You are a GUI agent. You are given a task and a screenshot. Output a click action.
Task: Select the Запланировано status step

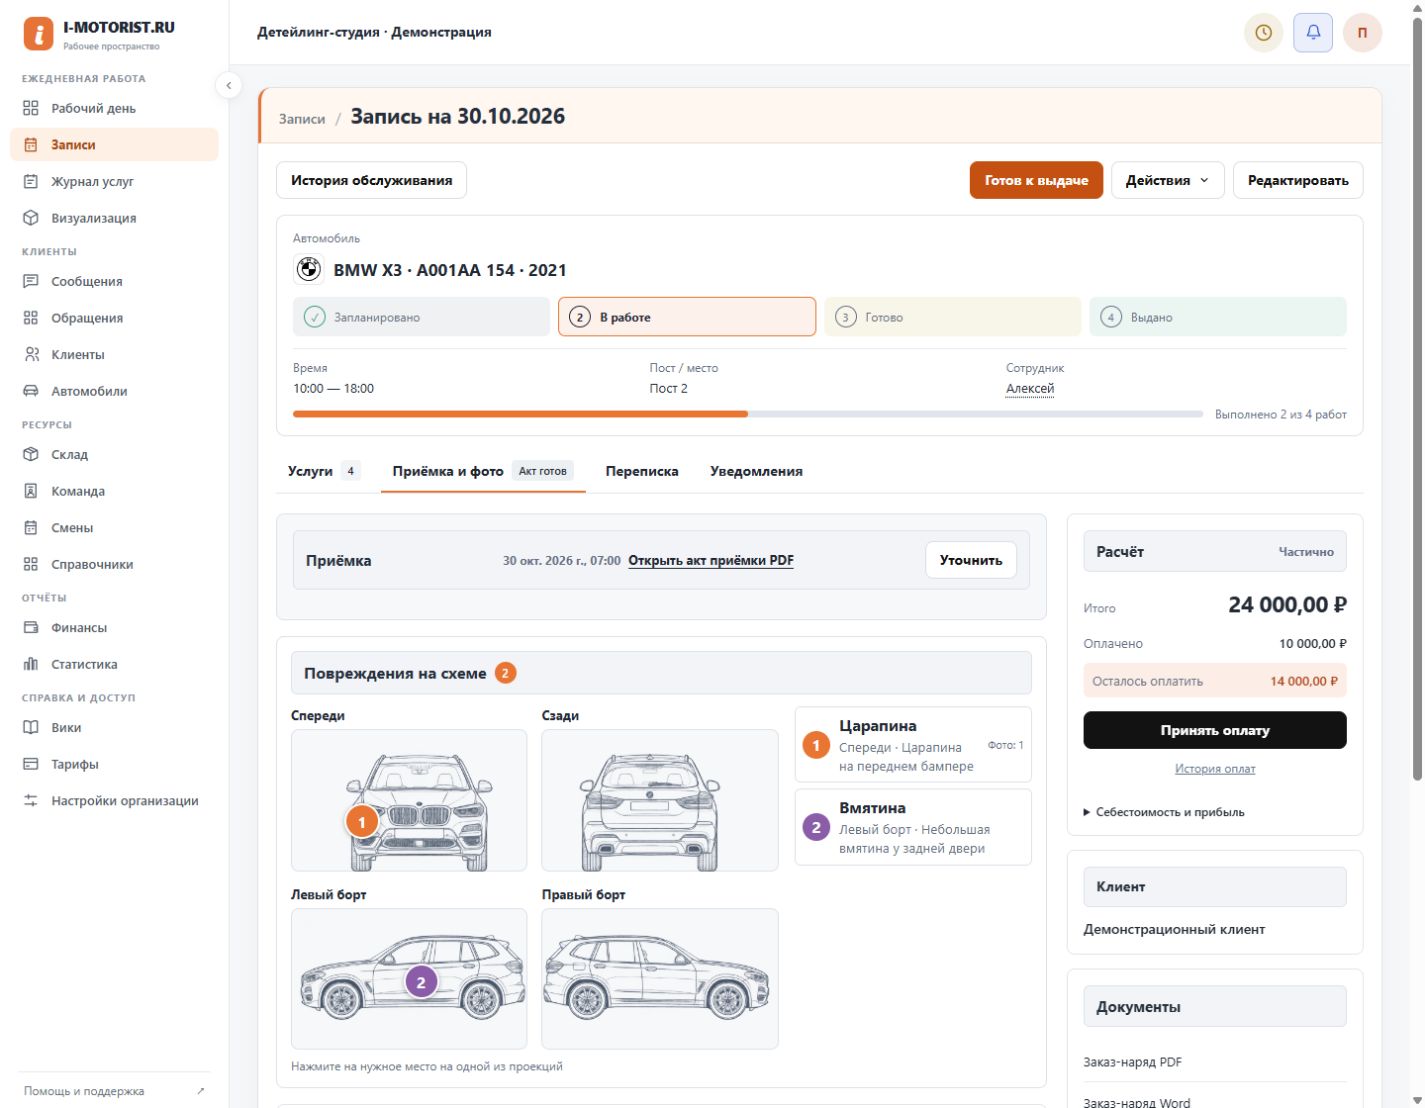[x=421, y=317]
